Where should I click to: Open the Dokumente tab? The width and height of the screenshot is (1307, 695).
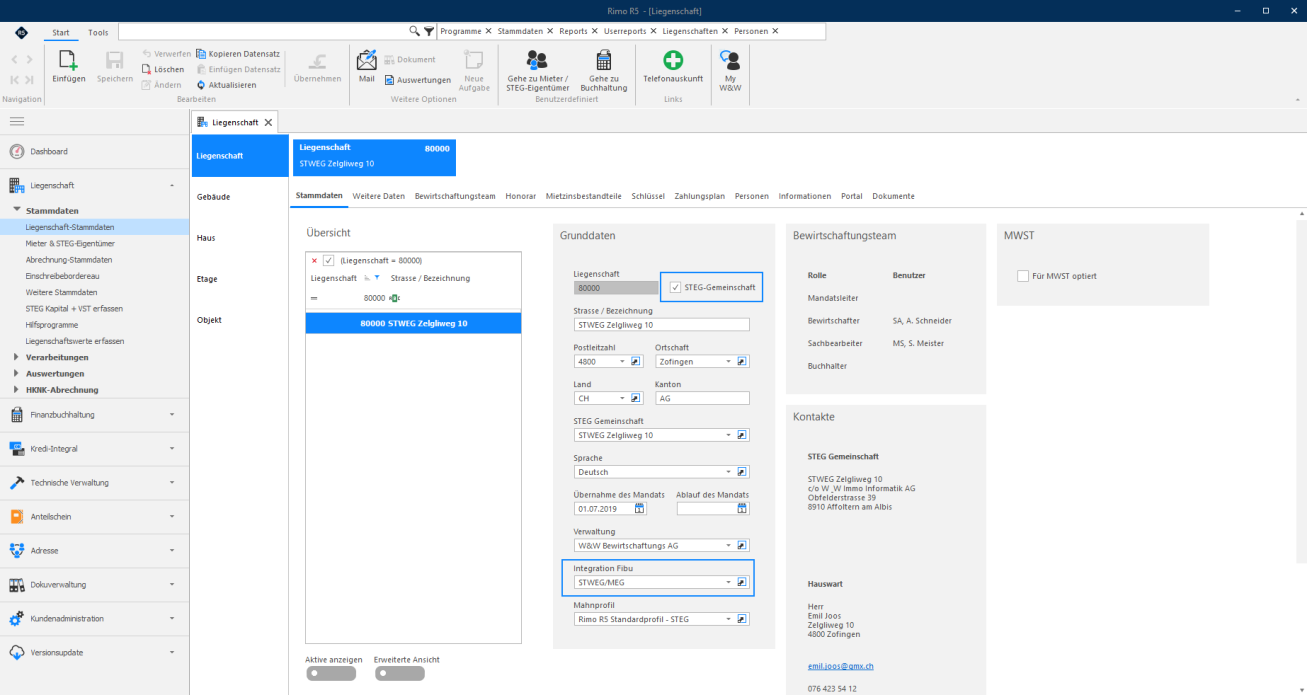893,196
